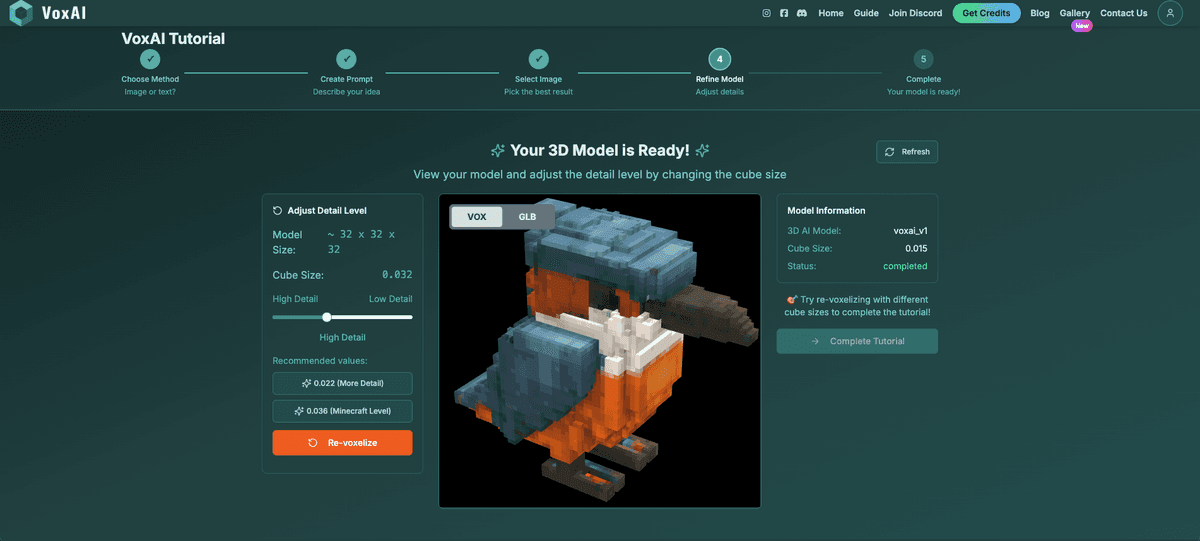This screenshot has width=1200, height=541.
Task: Open the Facebook social icon
Action: (784, 13)
